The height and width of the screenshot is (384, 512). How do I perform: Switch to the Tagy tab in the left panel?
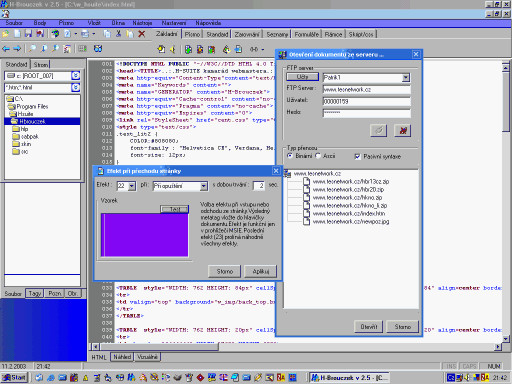point(35,293)
